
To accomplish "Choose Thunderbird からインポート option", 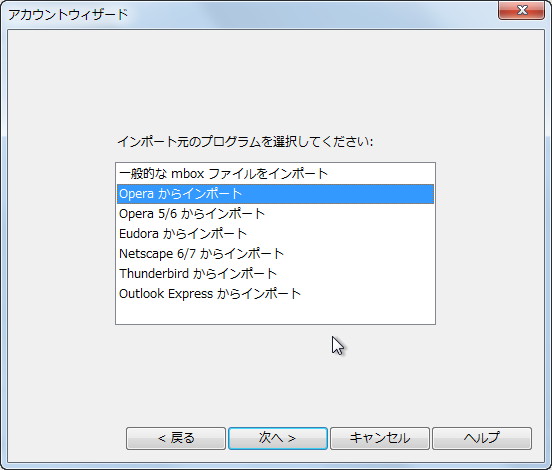I will click(275, 274).
